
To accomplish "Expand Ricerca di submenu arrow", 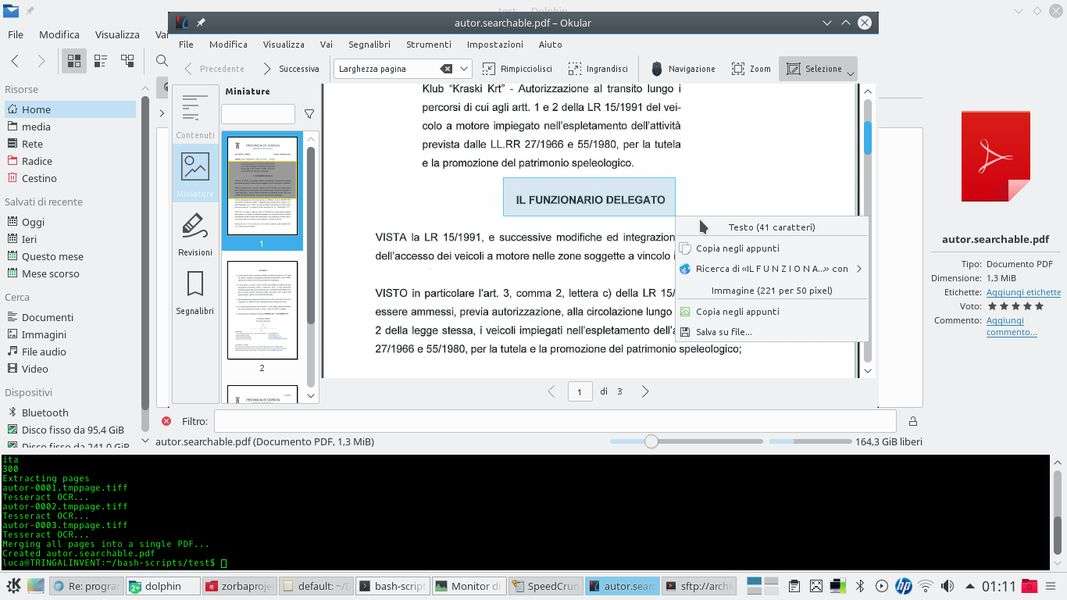I will (x=859, y=269).
